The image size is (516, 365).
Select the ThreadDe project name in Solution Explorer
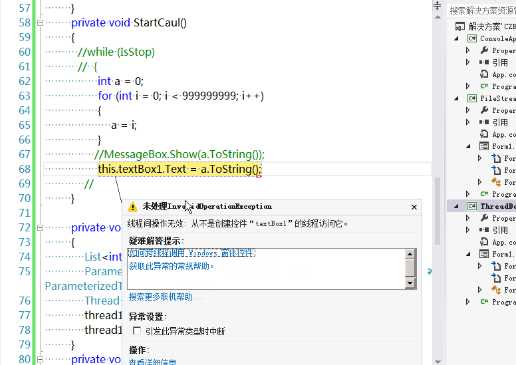498,206
